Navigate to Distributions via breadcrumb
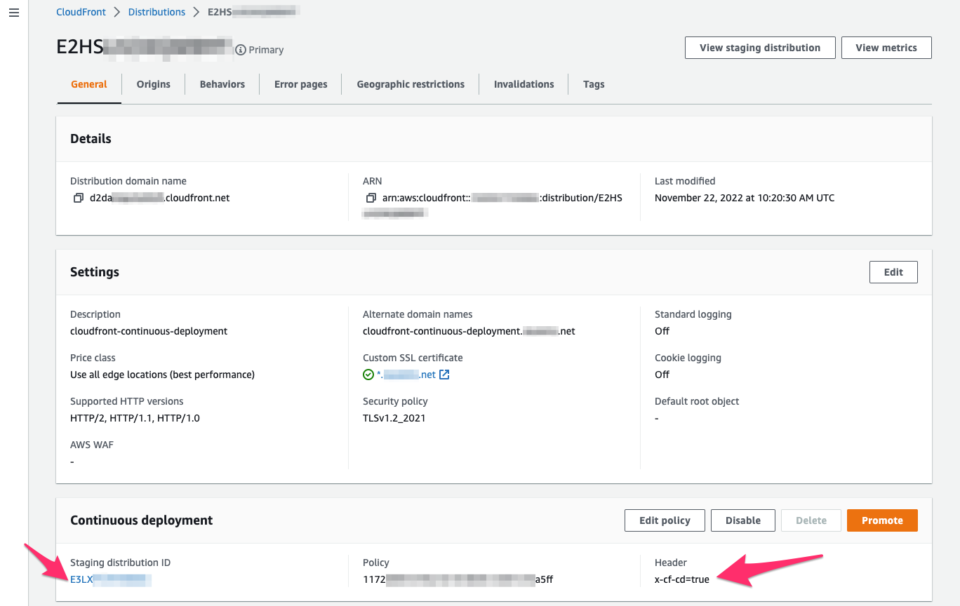The image size is (960, 606). click(156, 12)
